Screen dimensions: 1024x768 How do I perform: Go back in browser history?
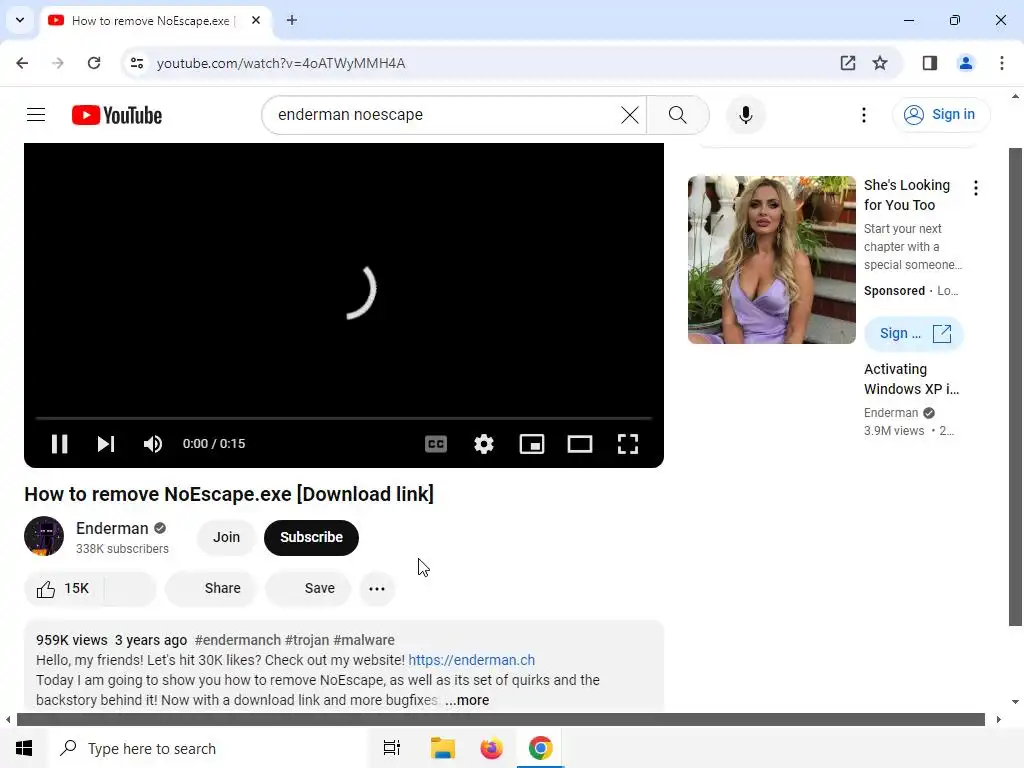(22, 63)
